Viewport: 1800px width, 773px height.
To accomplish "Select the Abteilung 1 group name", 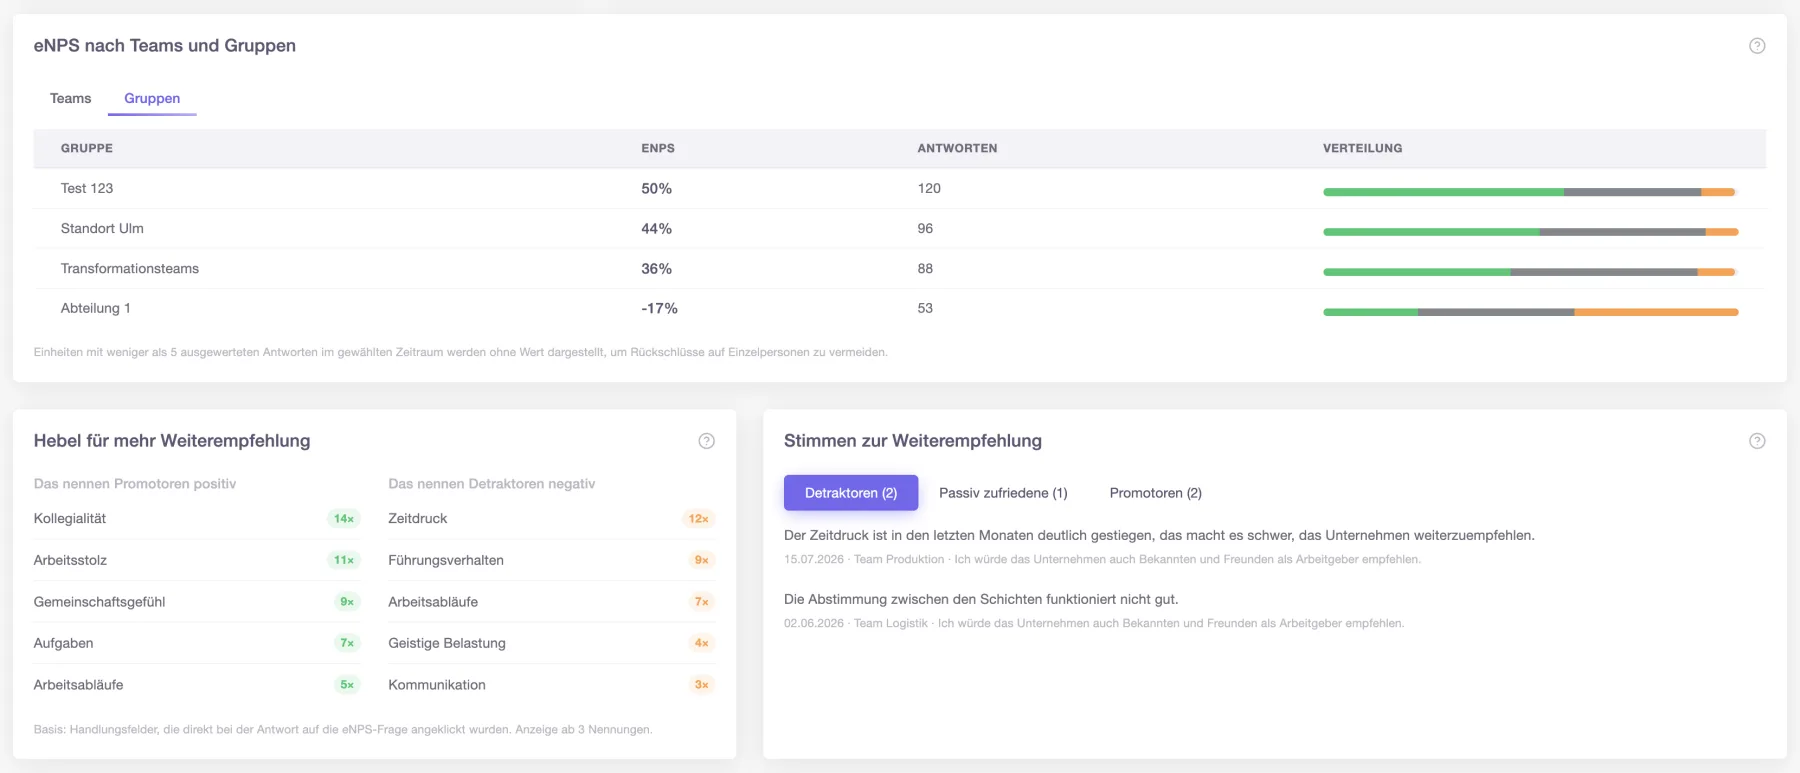I will point(96,308).
